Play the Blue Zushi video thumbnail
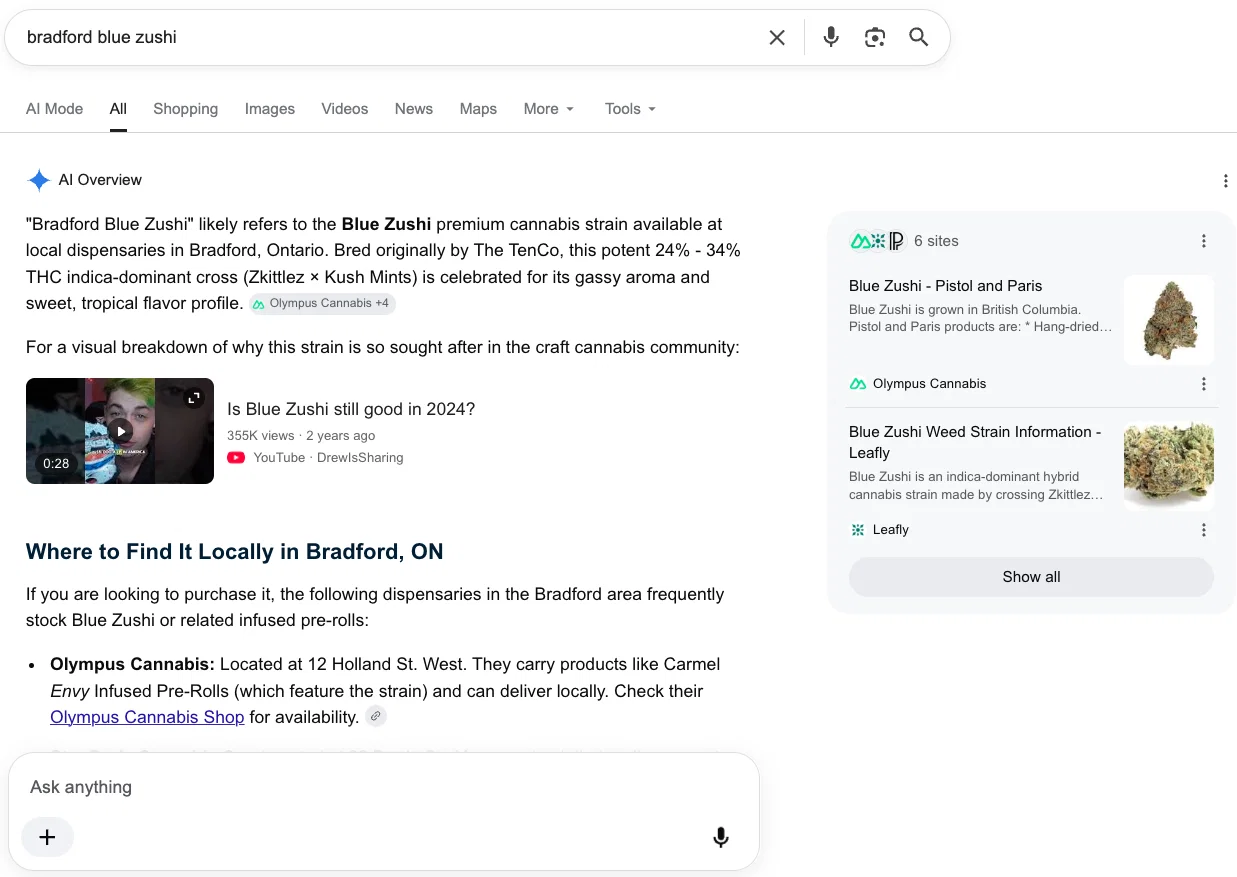This screenshot has height=877, width=1237. click(120, 431)
